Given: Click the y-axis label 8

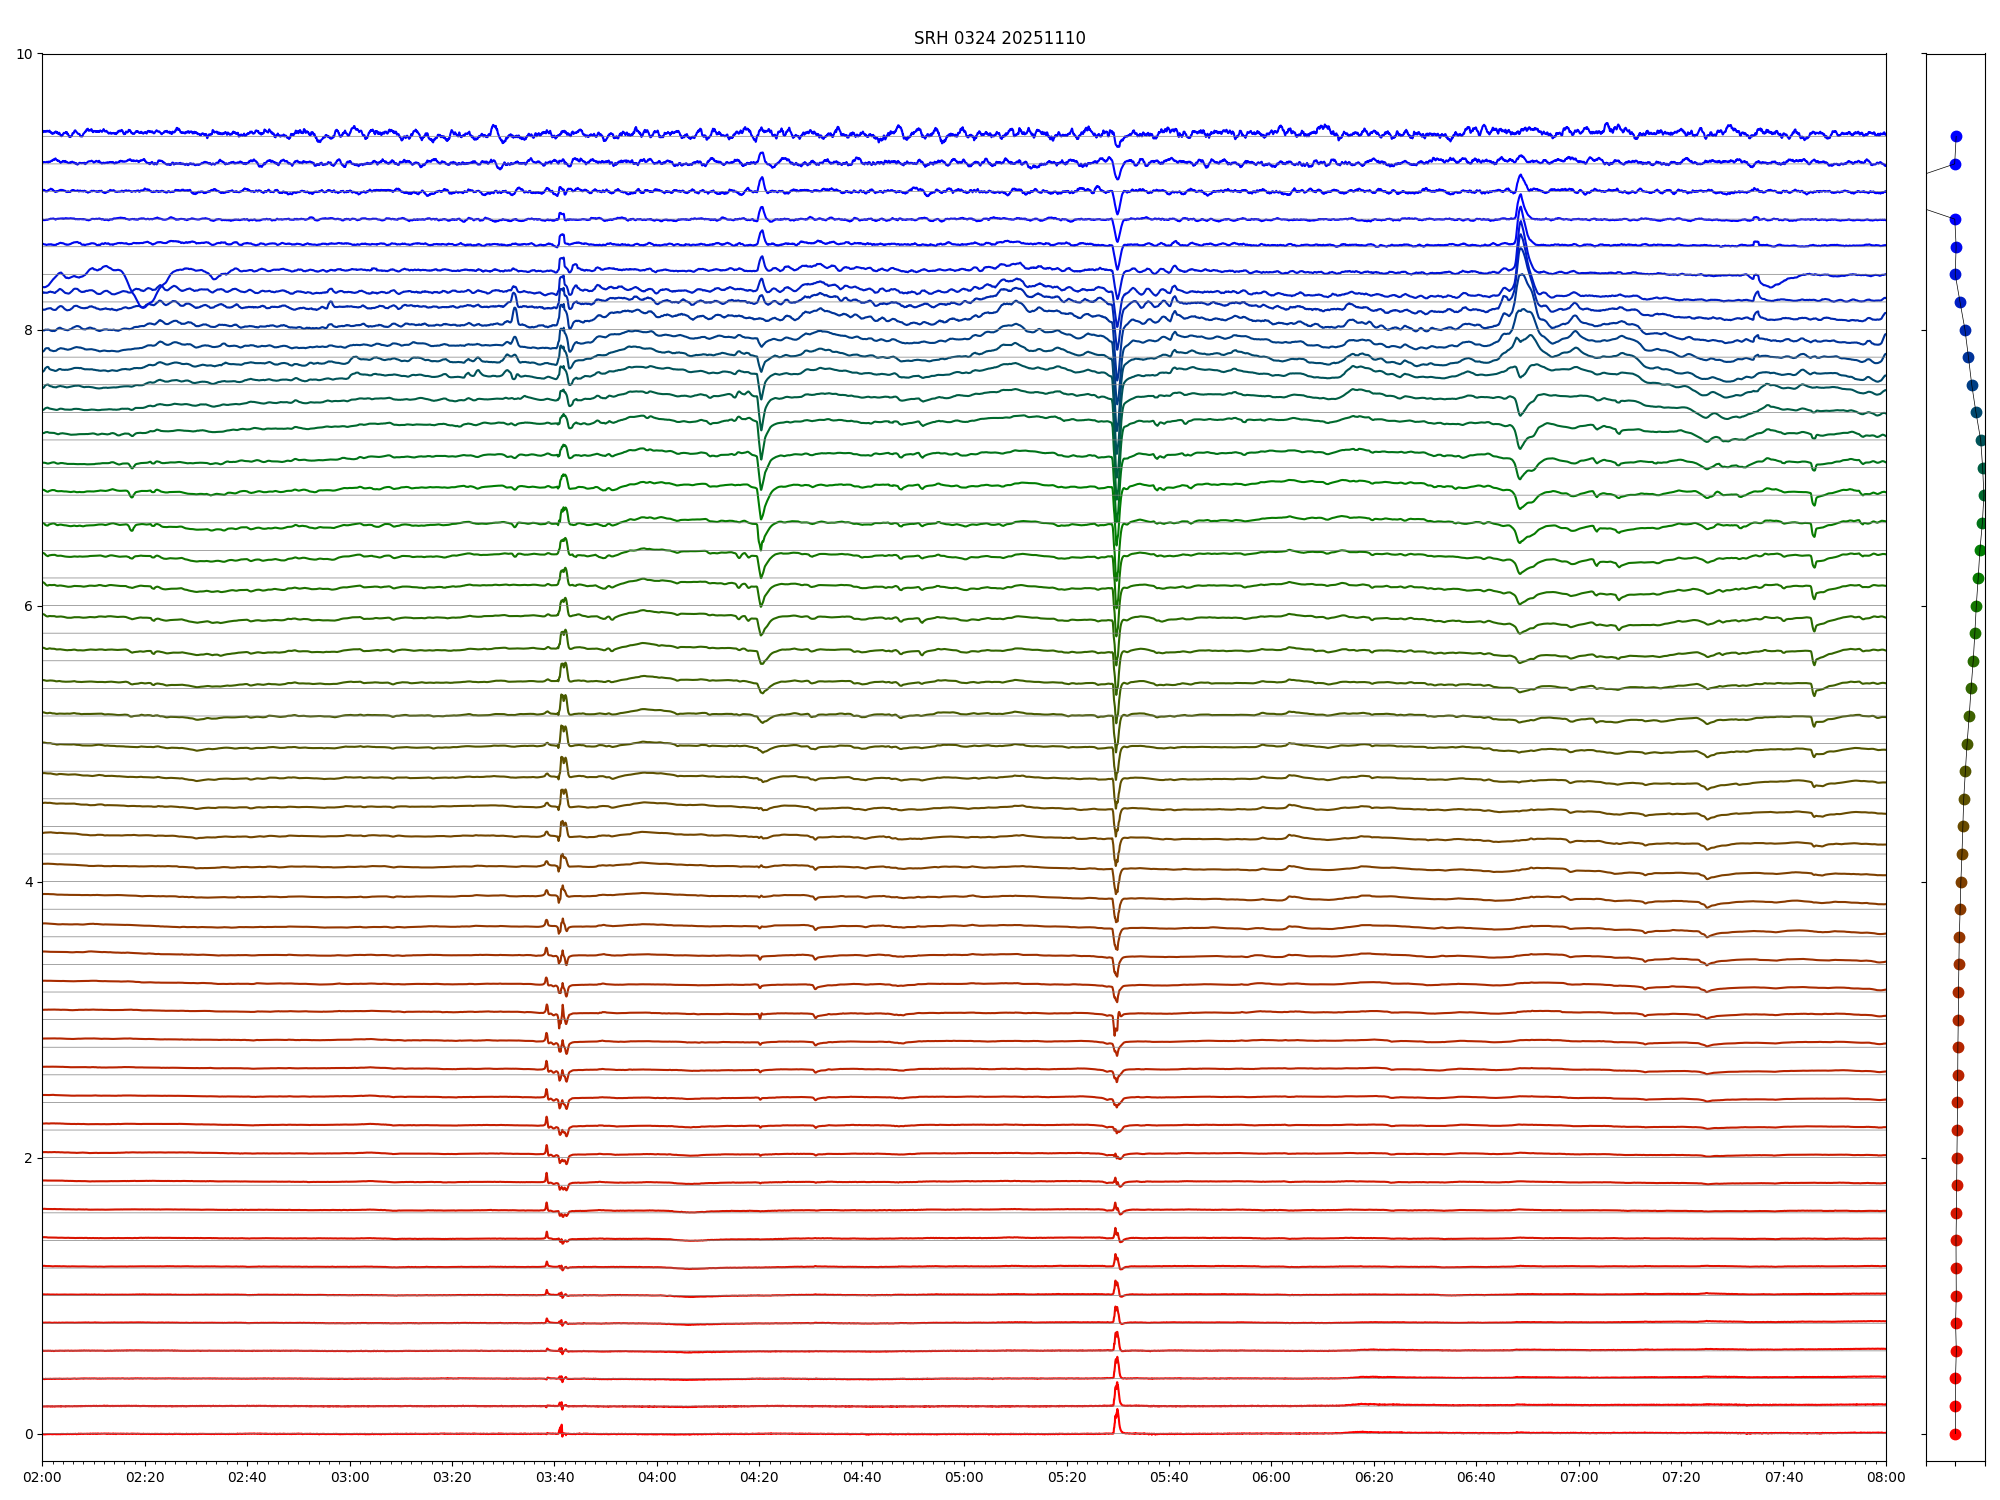Looking at the screenshot, I should (28, 330).
